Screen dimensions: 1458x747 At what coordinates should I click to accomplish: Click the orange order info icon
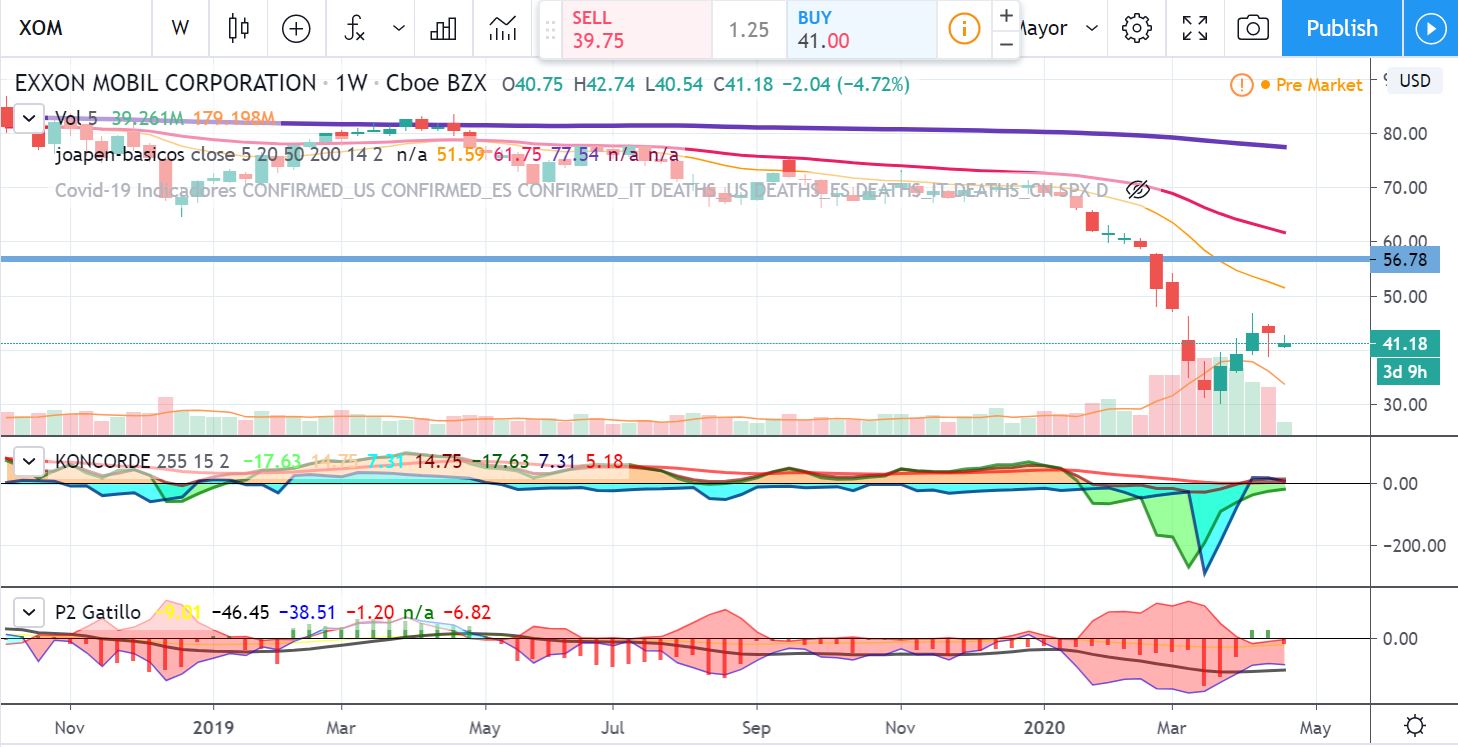(963, 29)
